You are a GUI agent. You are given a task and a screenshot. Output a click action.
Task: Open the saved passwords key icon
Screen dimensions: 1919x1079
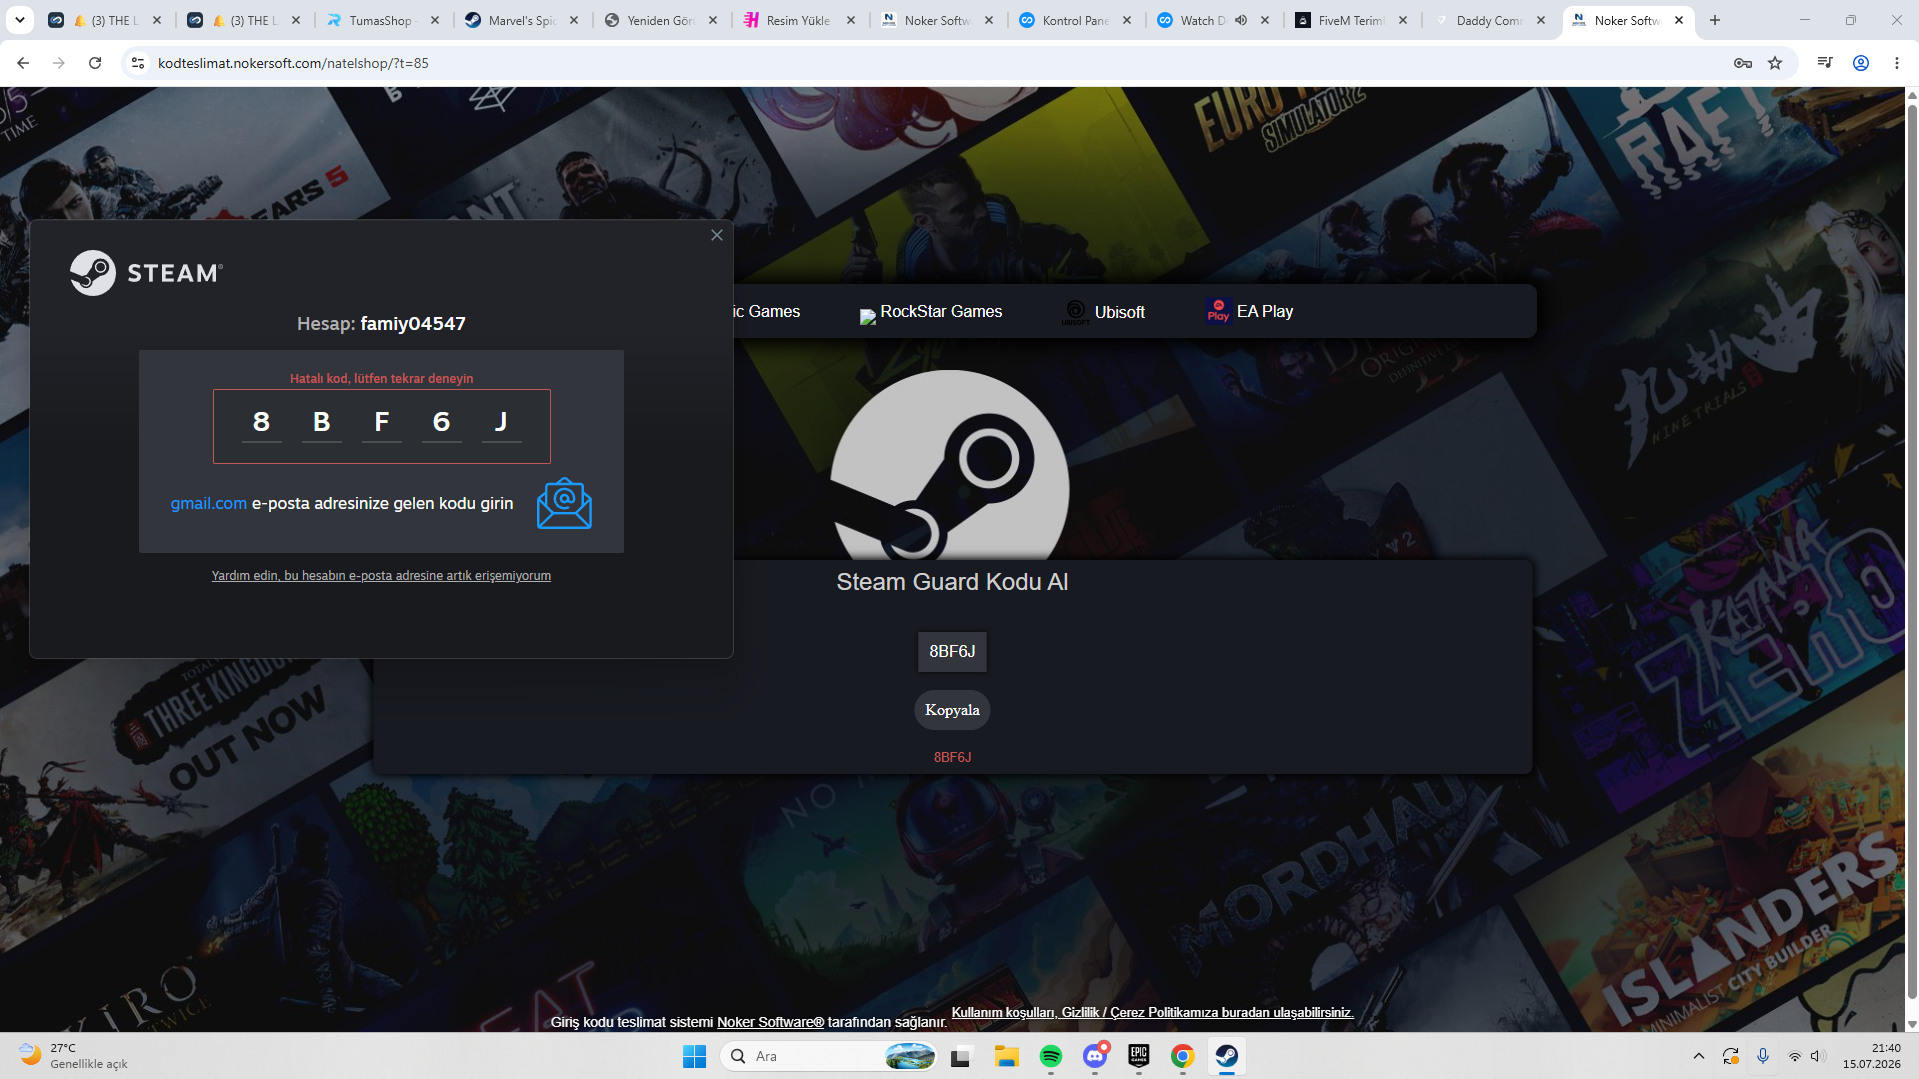click(1743, 63)
